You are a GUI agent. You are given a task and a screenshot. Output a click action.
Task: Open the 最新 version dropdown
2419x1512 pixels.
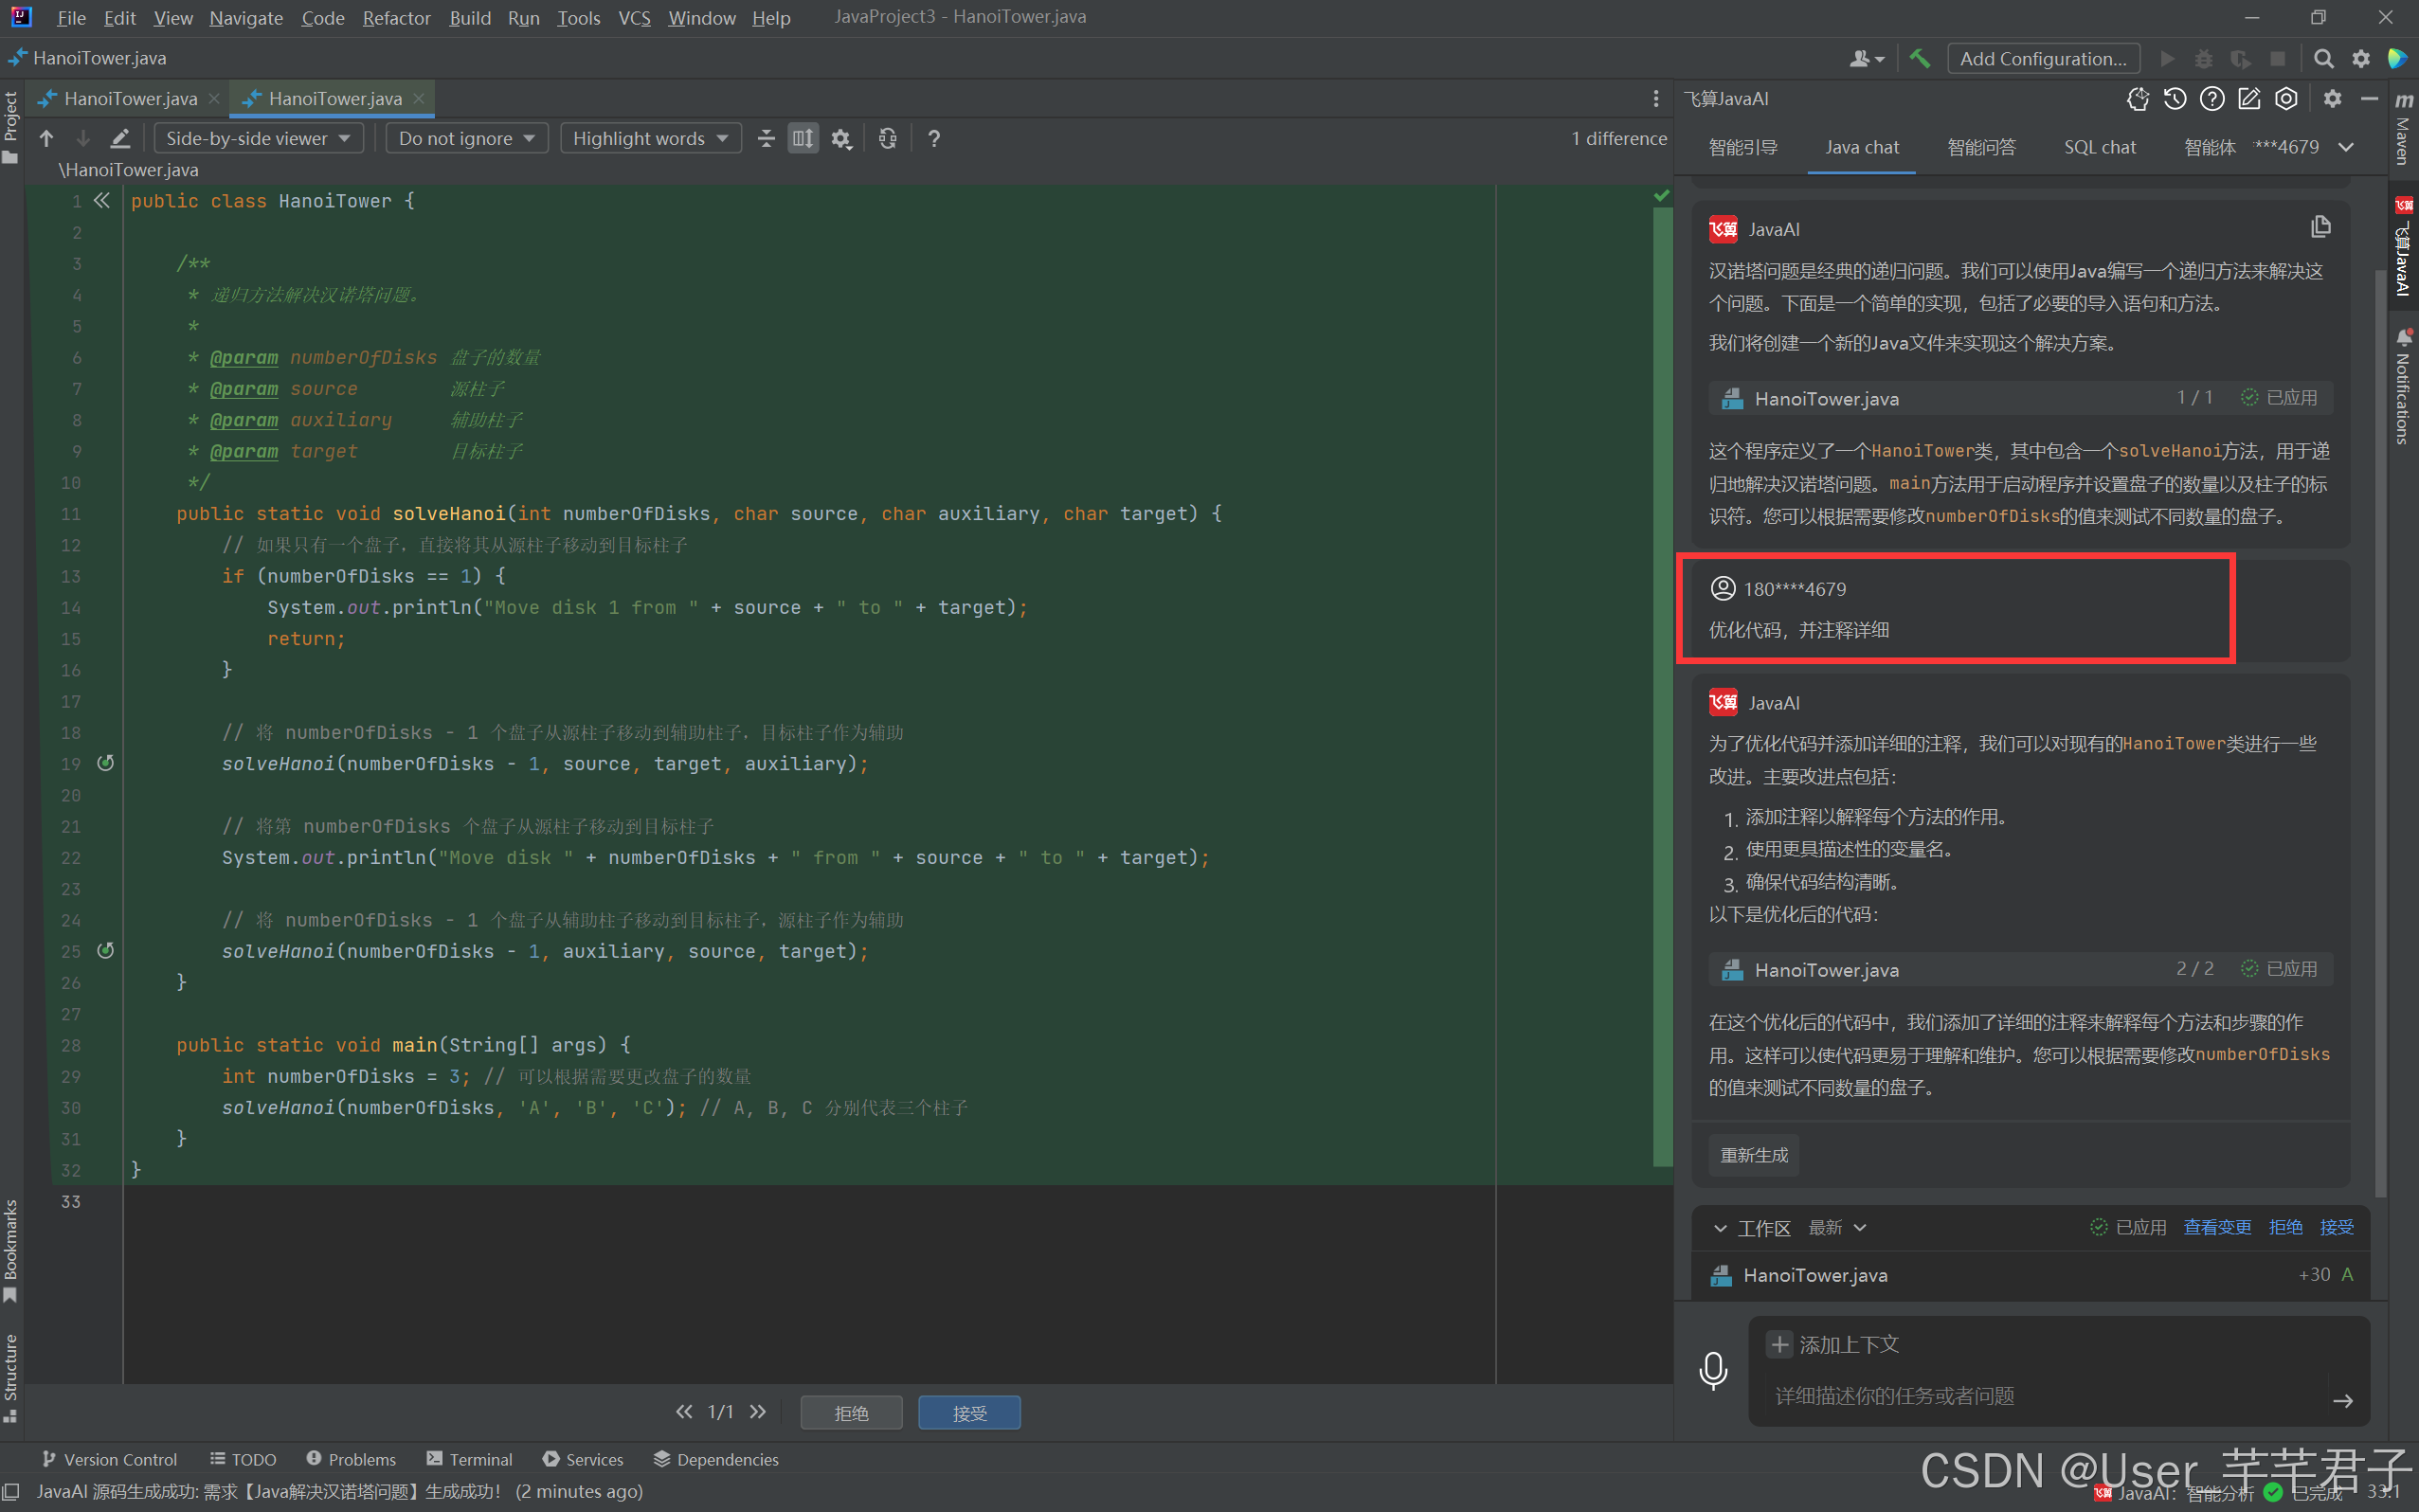click(x=1837, y=1227)
